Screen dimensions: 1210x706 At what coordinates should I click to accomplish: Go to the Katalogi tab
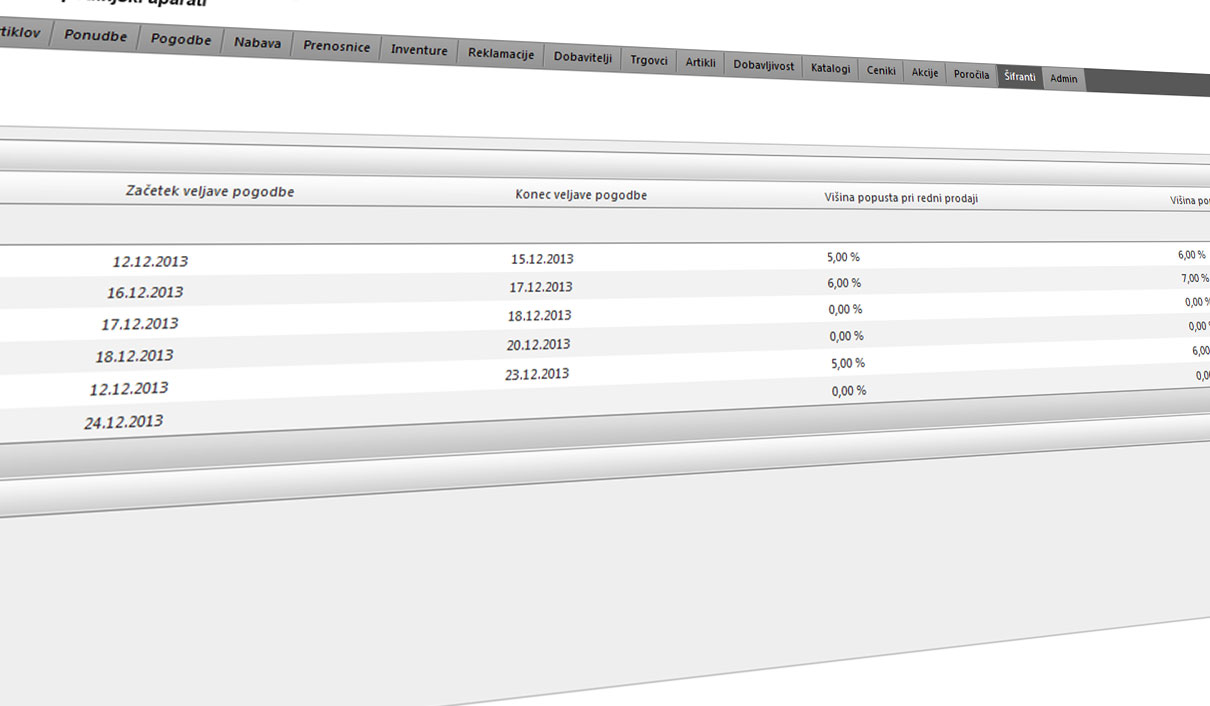[830, 69]
